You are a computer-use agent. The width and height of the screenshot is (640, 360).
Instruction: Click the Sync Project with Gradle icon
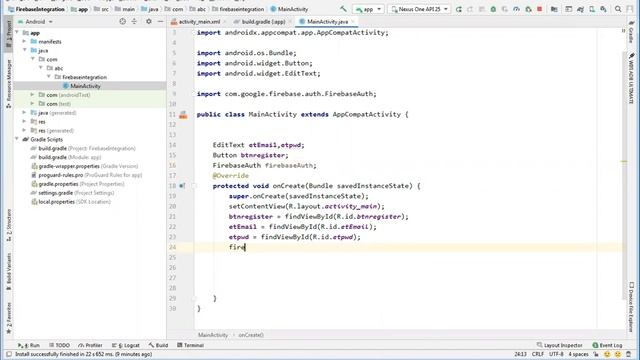(580, 9)
